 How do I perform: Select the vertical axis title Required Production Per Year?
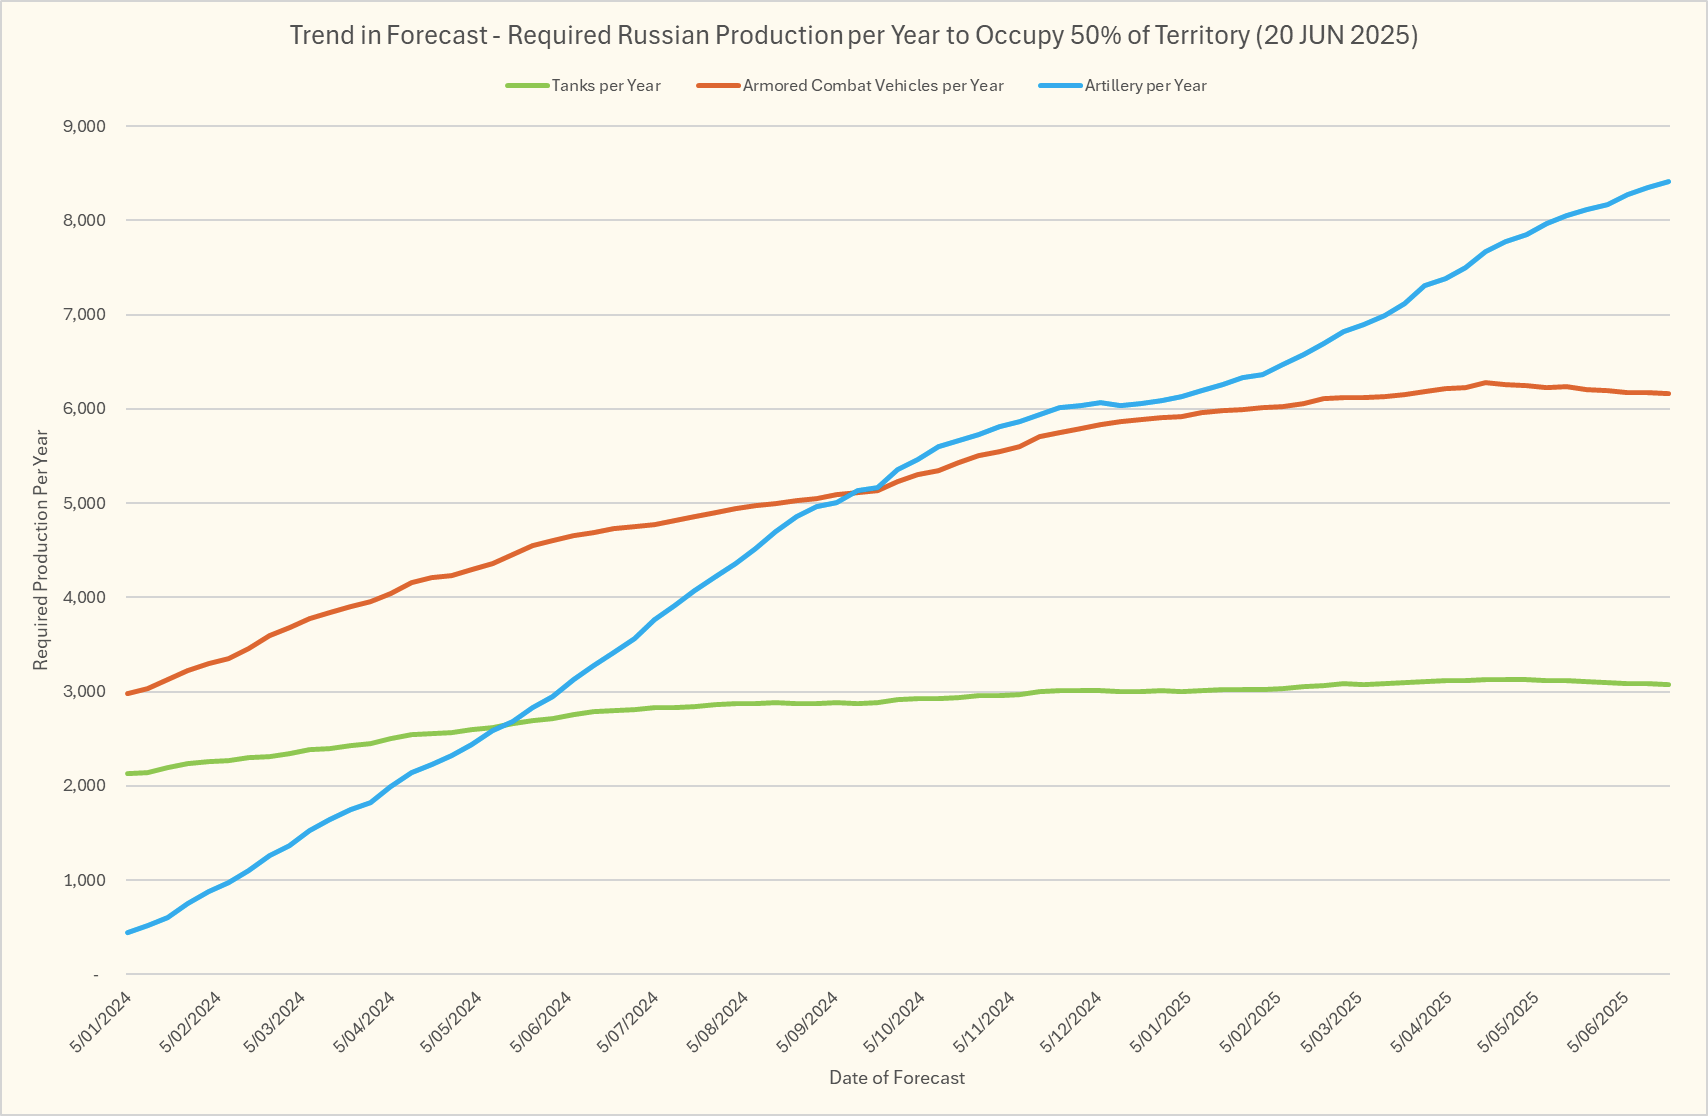click(x=41, y=550)
